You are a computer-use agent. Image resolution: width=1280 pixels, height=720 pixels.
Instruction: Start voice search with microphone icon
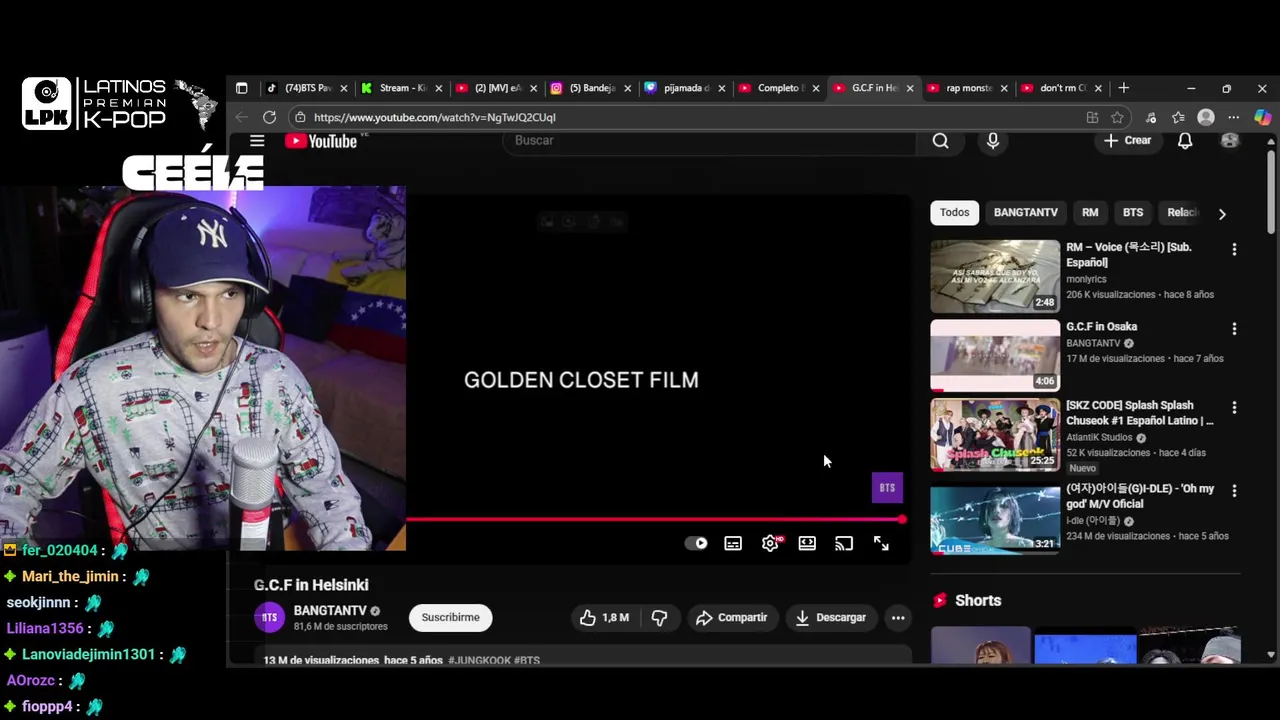(993, 141)
